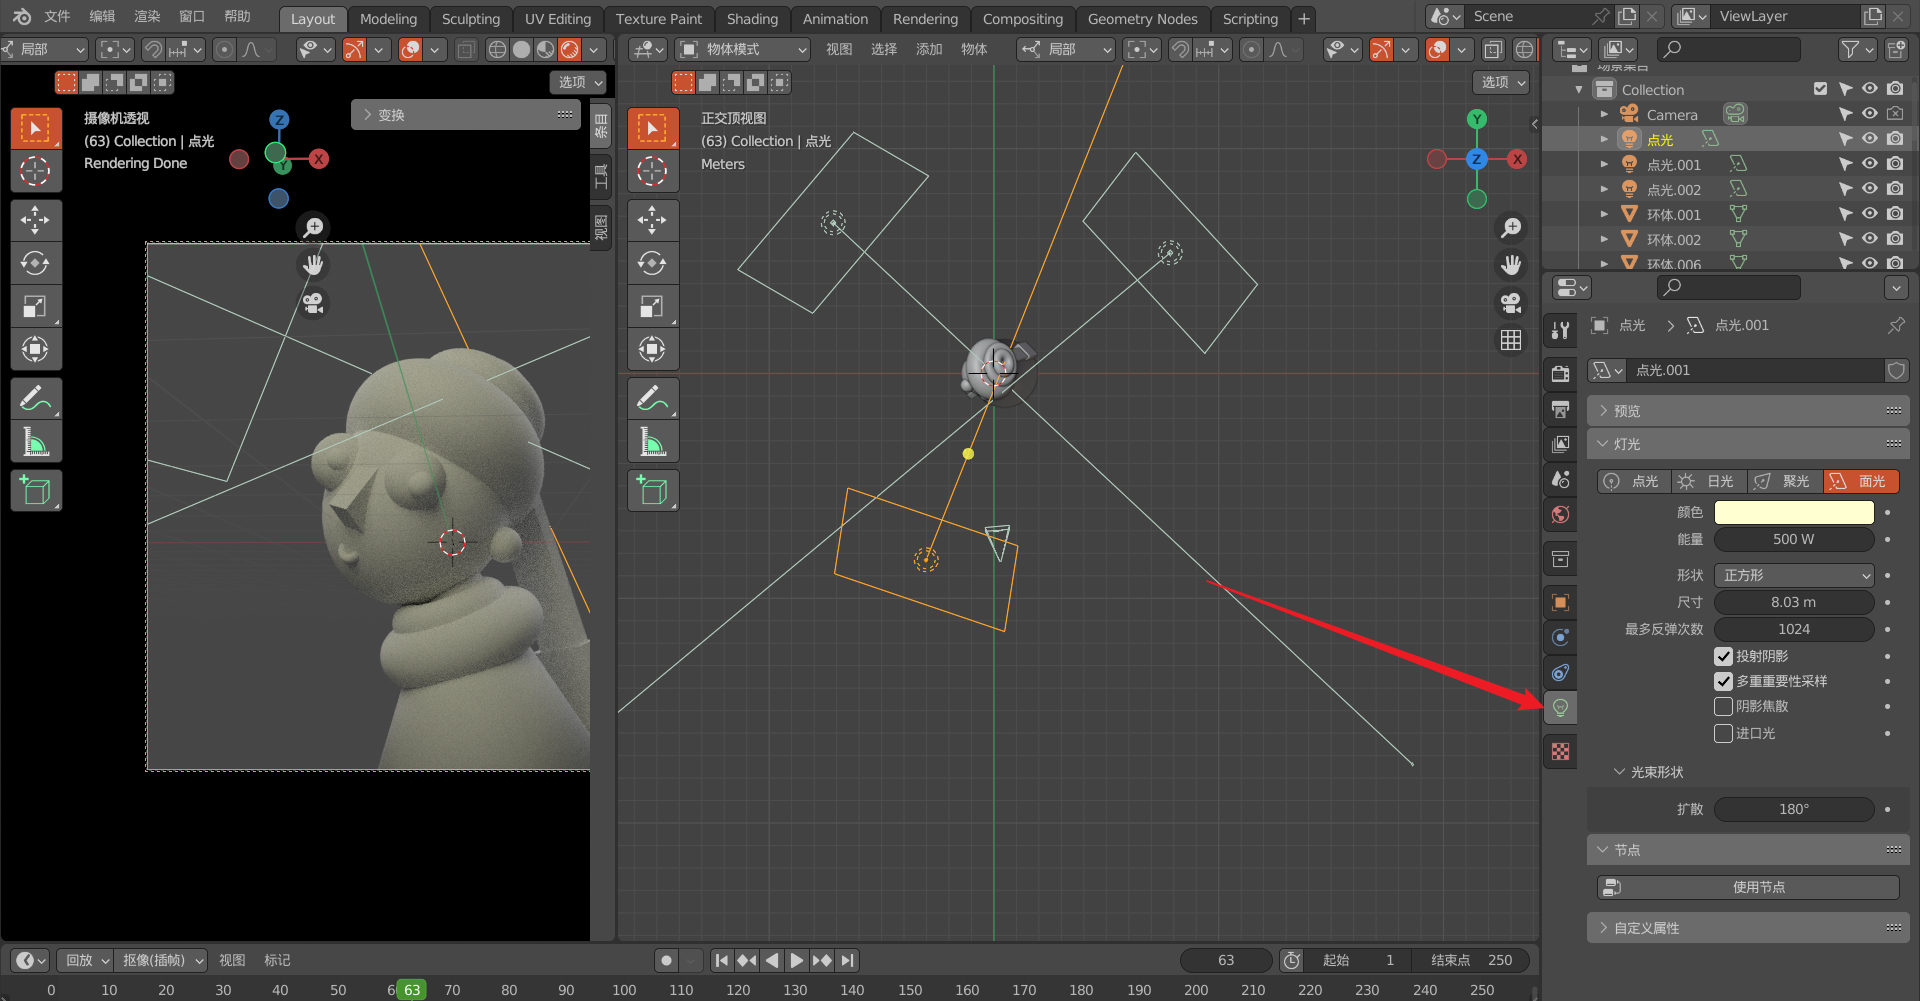This screenshot has width=1920, height=1001.
Task: Open the 添加 menu in viewport header
Action: (929, 49)
